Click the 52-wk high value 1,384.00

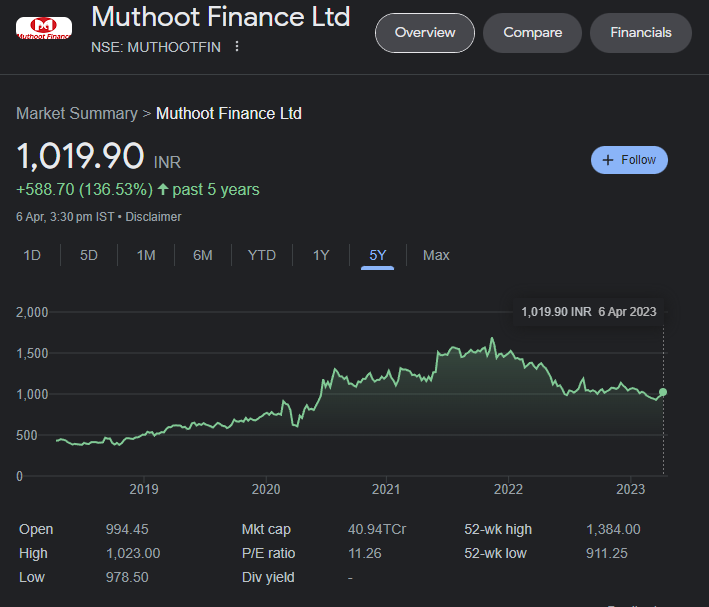pyautogui.click(x=613, y=529)
